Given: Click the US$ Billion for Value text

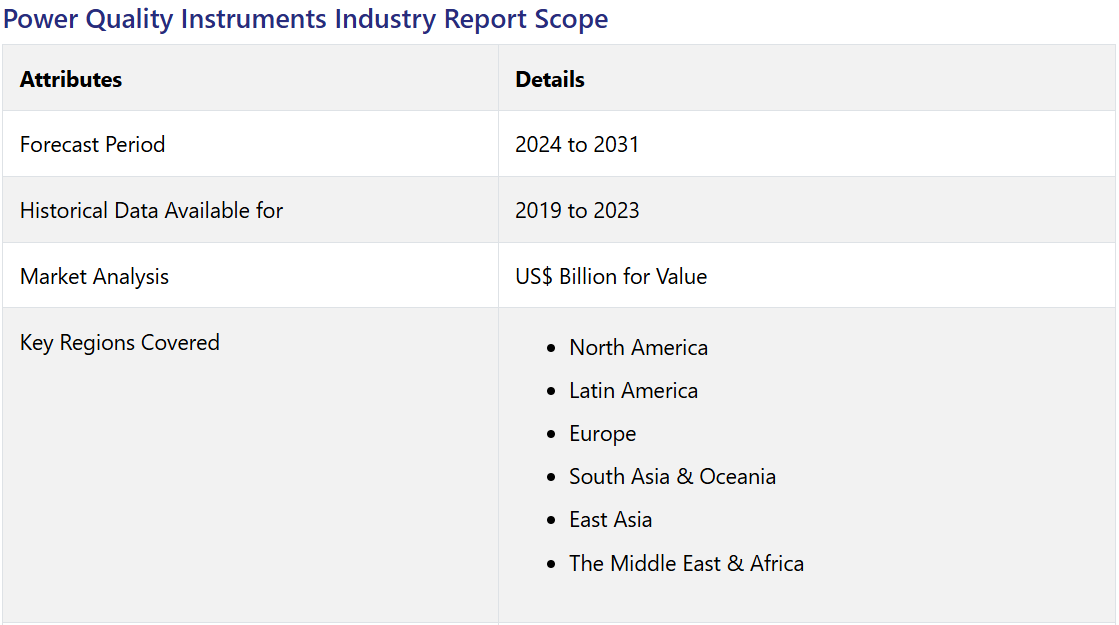Looking at the screenshot, I should [x=611, y=276].
